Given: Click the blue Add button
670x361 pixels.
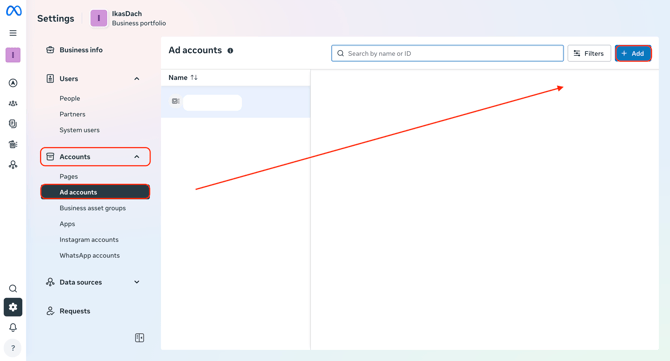Looking at the screenshot, I should click(633, 53).
